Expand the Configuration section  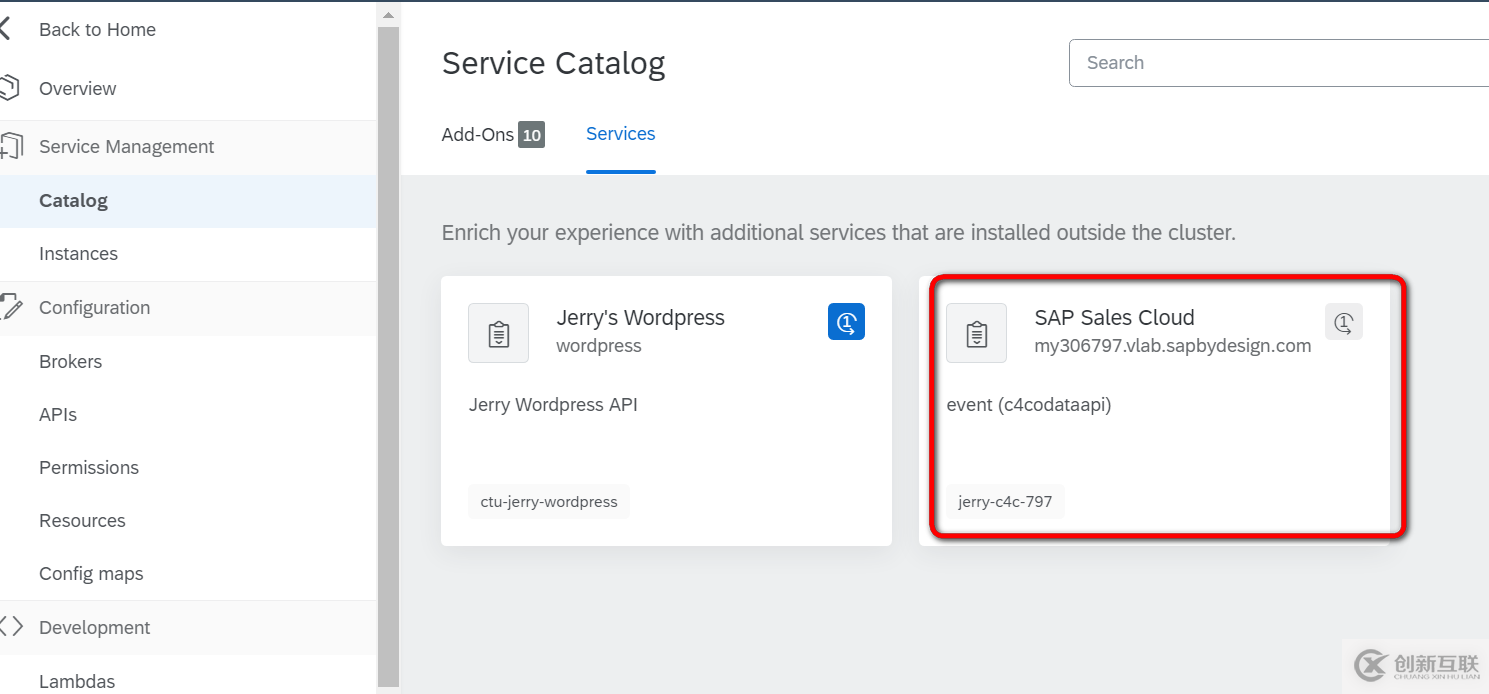(x=94, y=307)
